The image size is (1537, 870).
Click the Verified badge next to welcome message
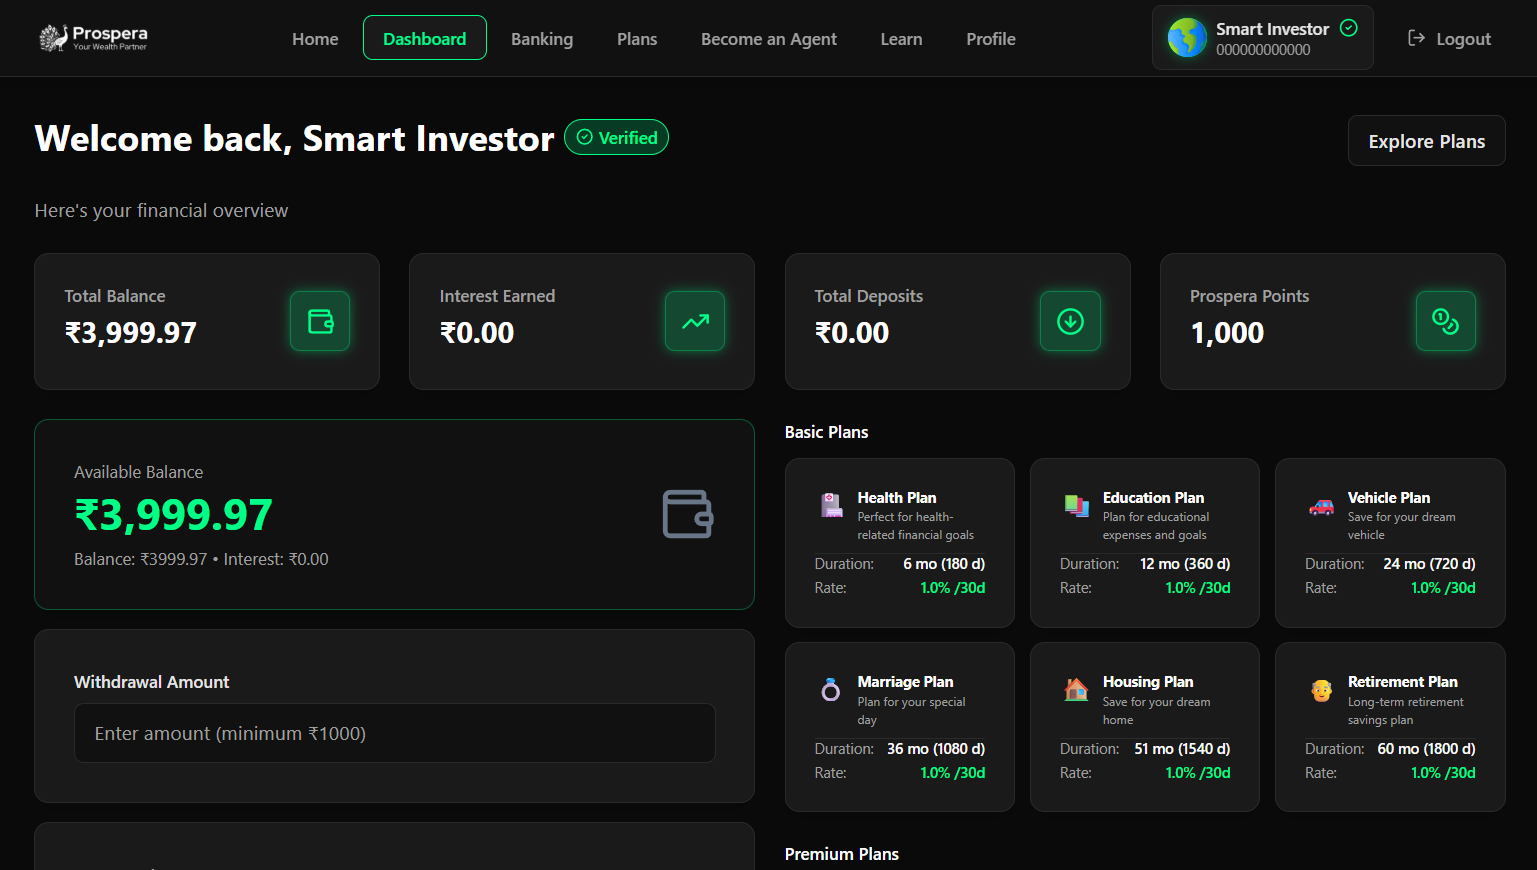pos(616,137)
